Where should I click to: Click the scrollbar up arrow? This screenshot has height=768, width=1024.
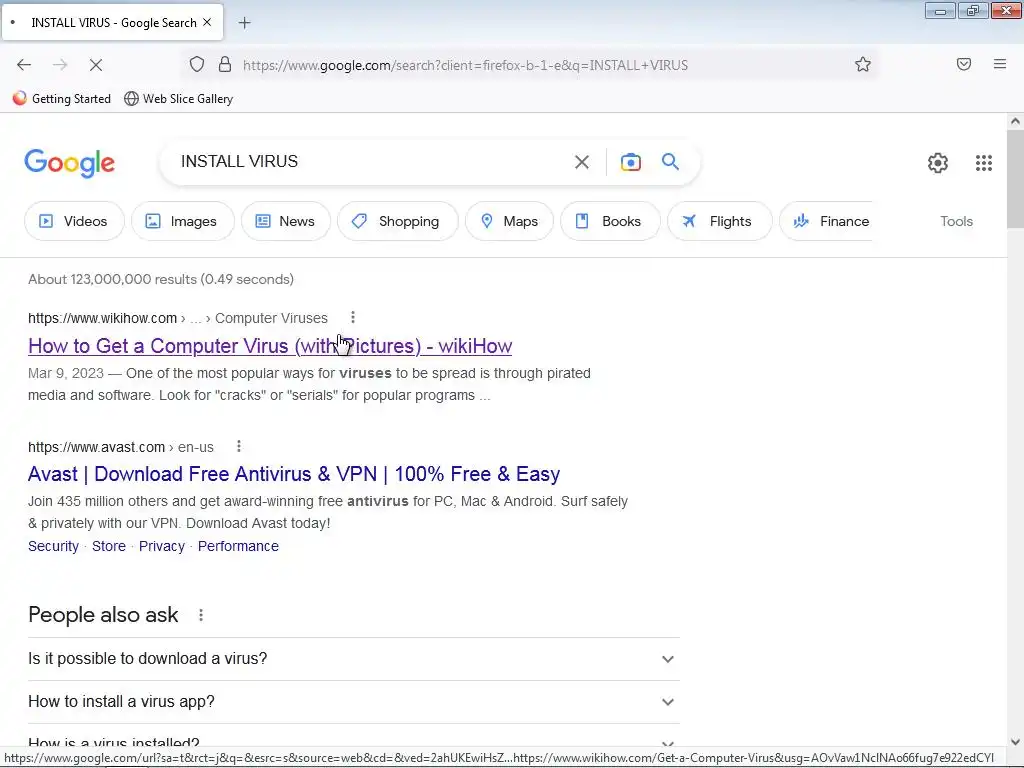(x=1015, y=121)
